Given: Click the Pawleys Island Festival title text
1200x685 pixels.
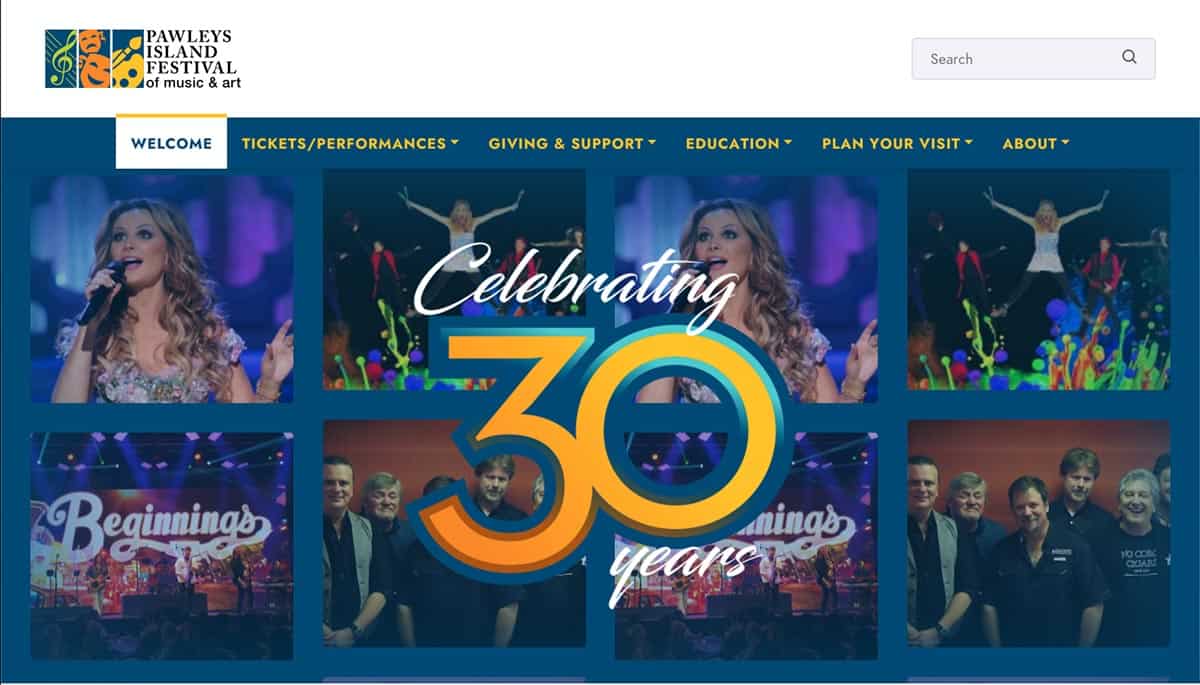Looking at the screenshot, I should coord(192,59).
